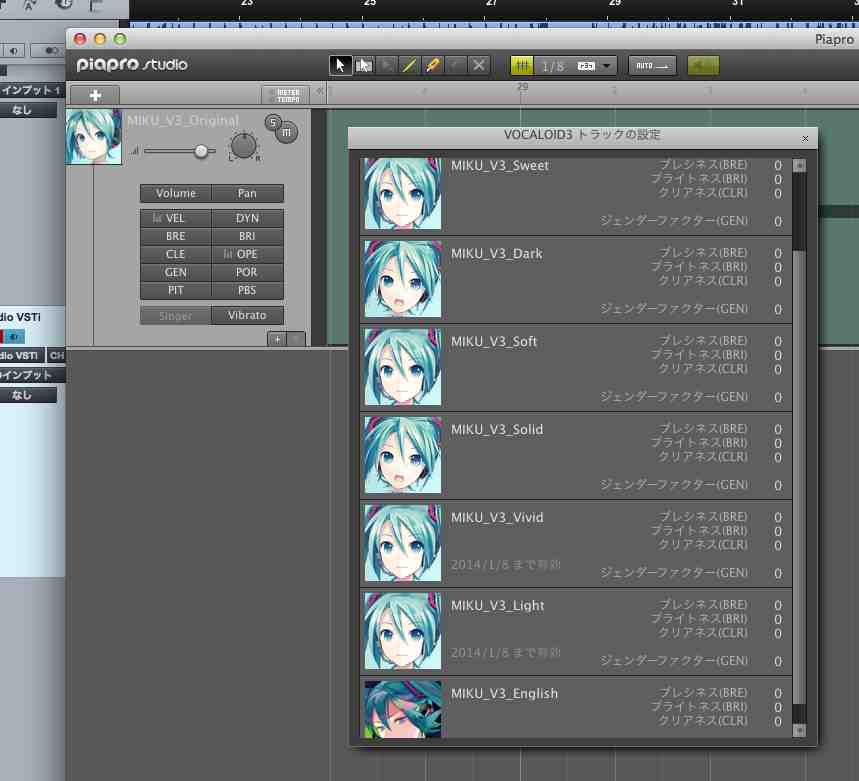
Task: Click the インプット 1 label in background window
Action: tap(30, 90)
